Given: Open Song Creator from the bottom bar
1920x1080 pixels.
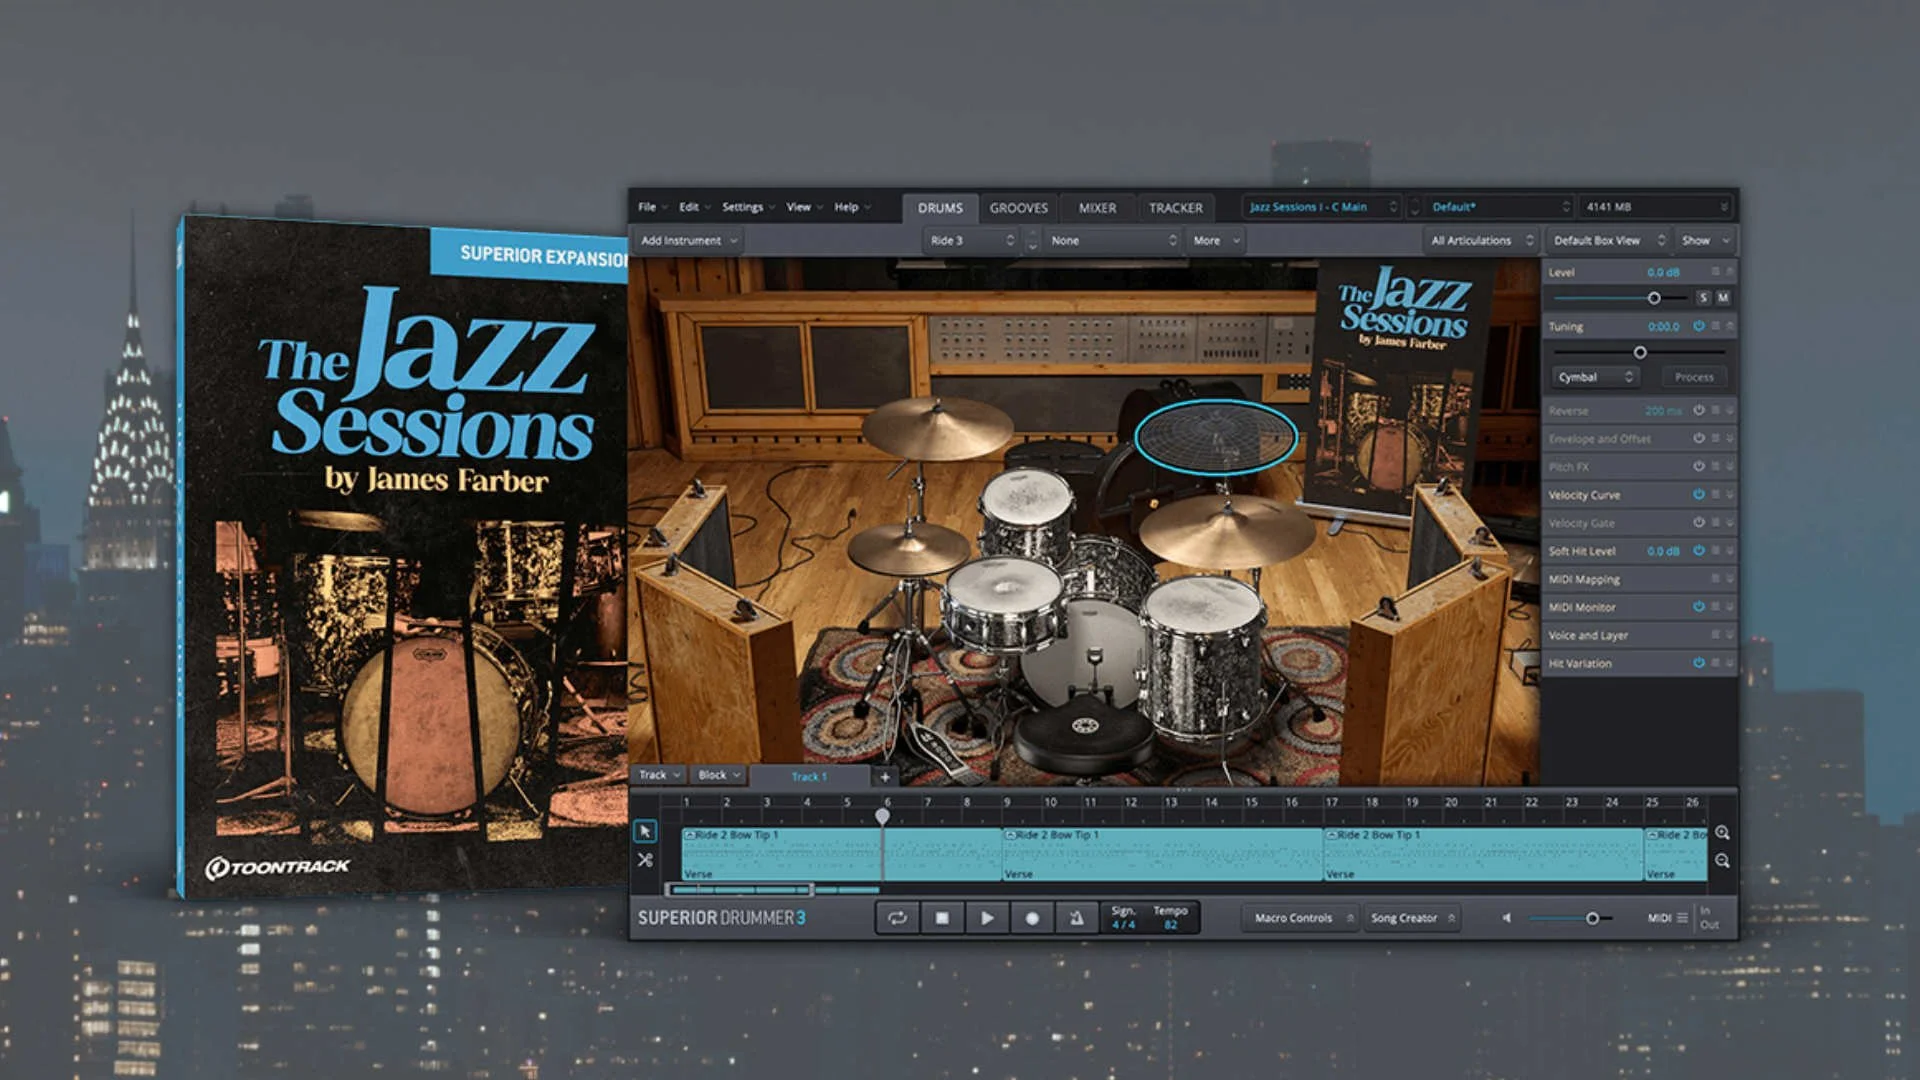Looking at the screenshot, I should coord(1405,917).
